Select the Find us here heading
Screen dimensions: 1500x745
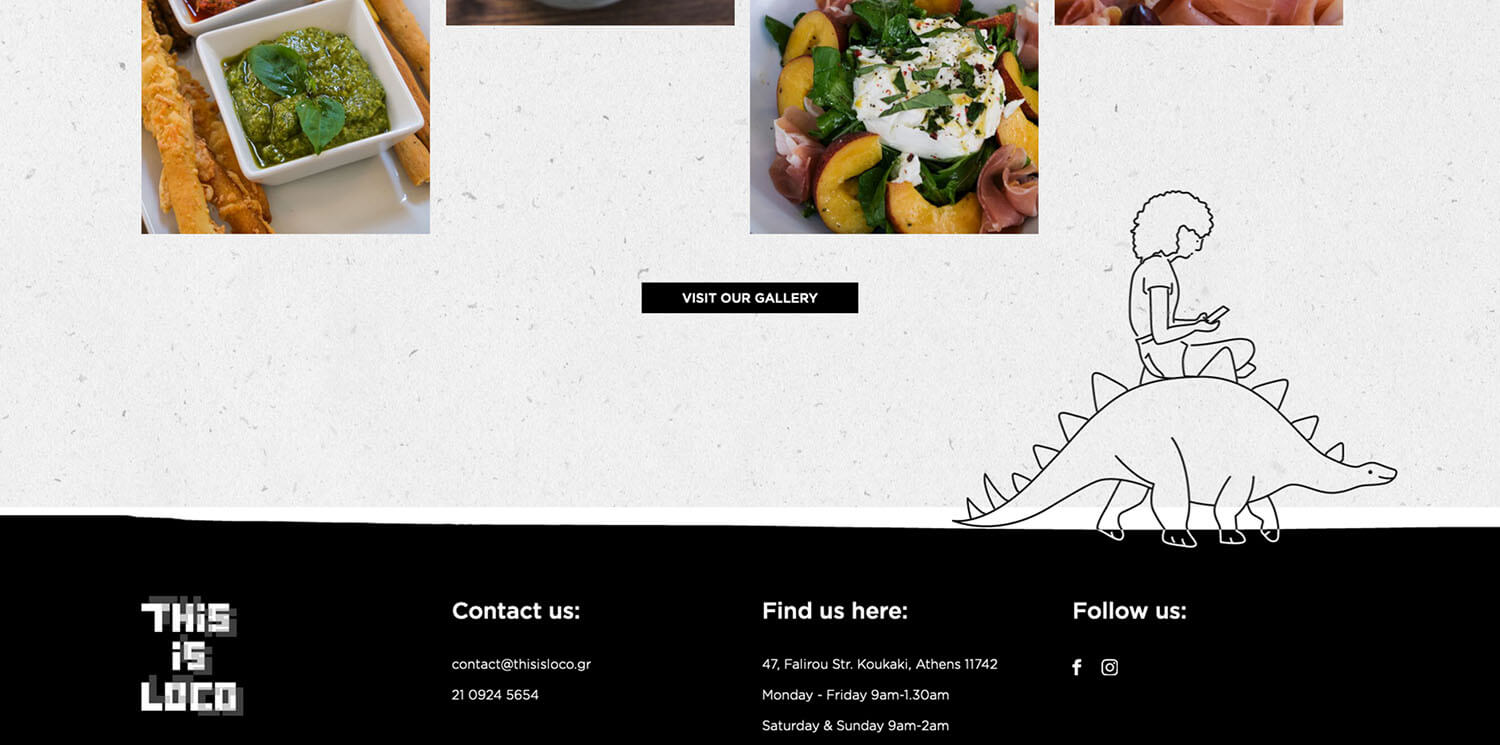click(x=835, y=611)
